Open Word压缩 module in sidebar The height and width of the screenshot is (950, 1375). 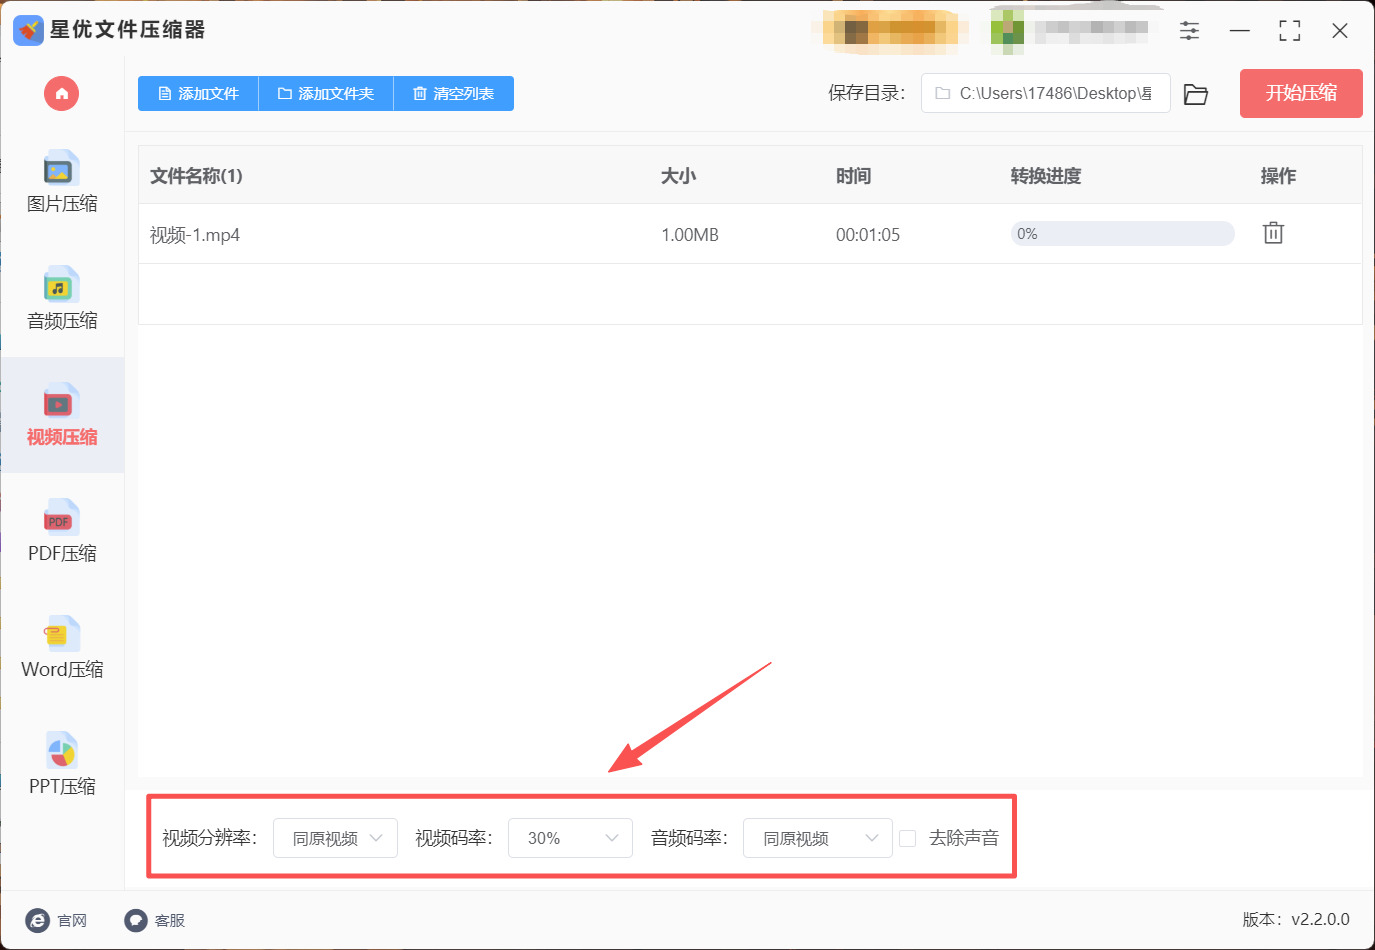tap(62, 648)
